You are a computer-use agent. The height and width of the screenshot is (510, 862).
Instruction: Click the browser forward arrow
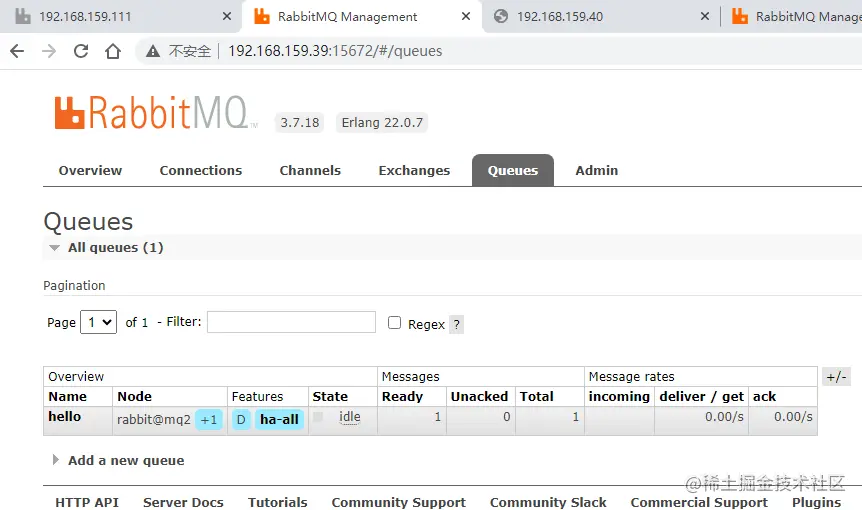[x=49, y=51]
